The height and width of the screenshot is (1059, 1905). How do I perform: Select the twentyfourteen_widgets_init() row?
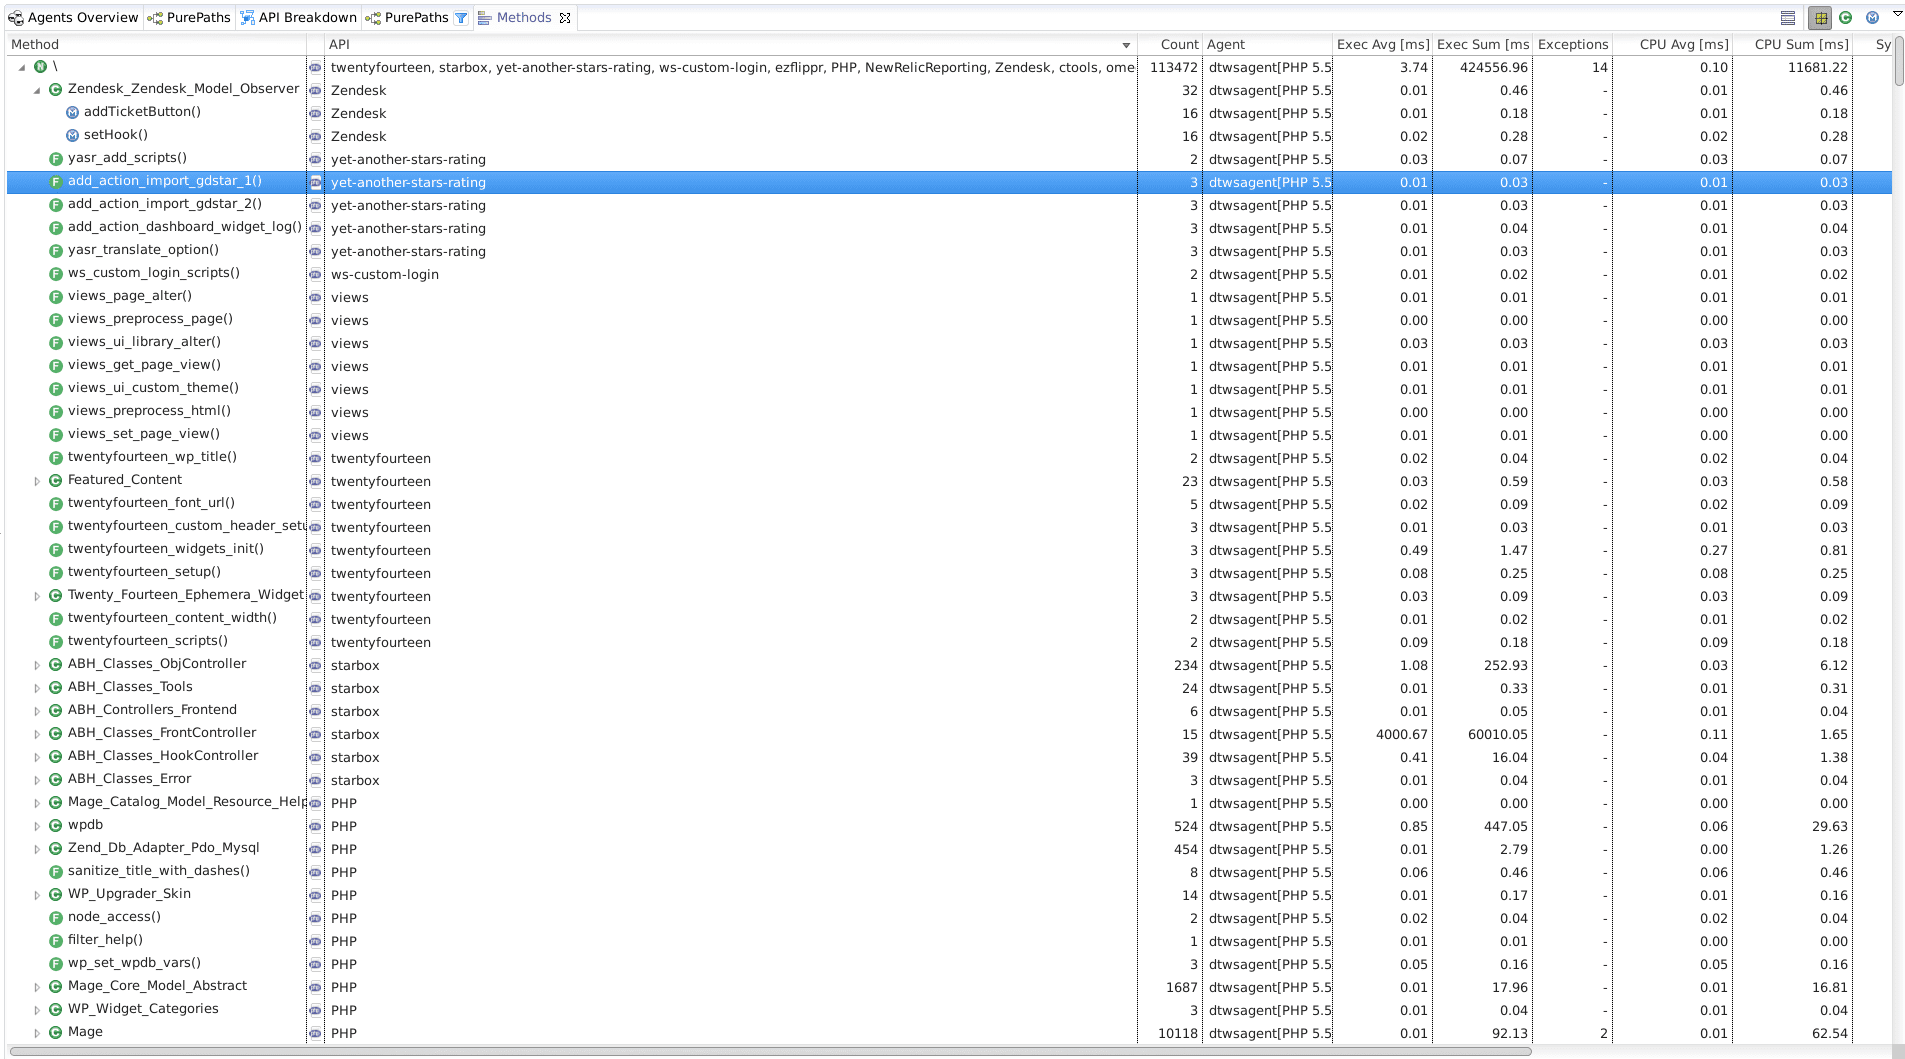[948, 550]
